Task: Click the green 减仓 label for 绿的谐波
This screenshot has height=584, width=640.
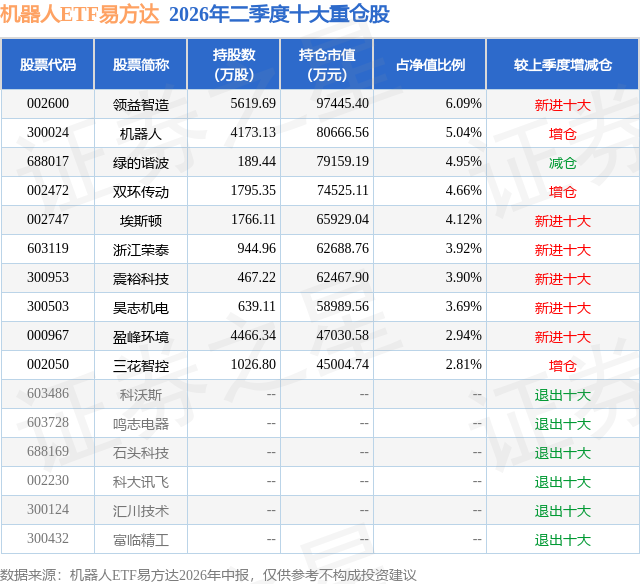Action: (x=562, y=163)
